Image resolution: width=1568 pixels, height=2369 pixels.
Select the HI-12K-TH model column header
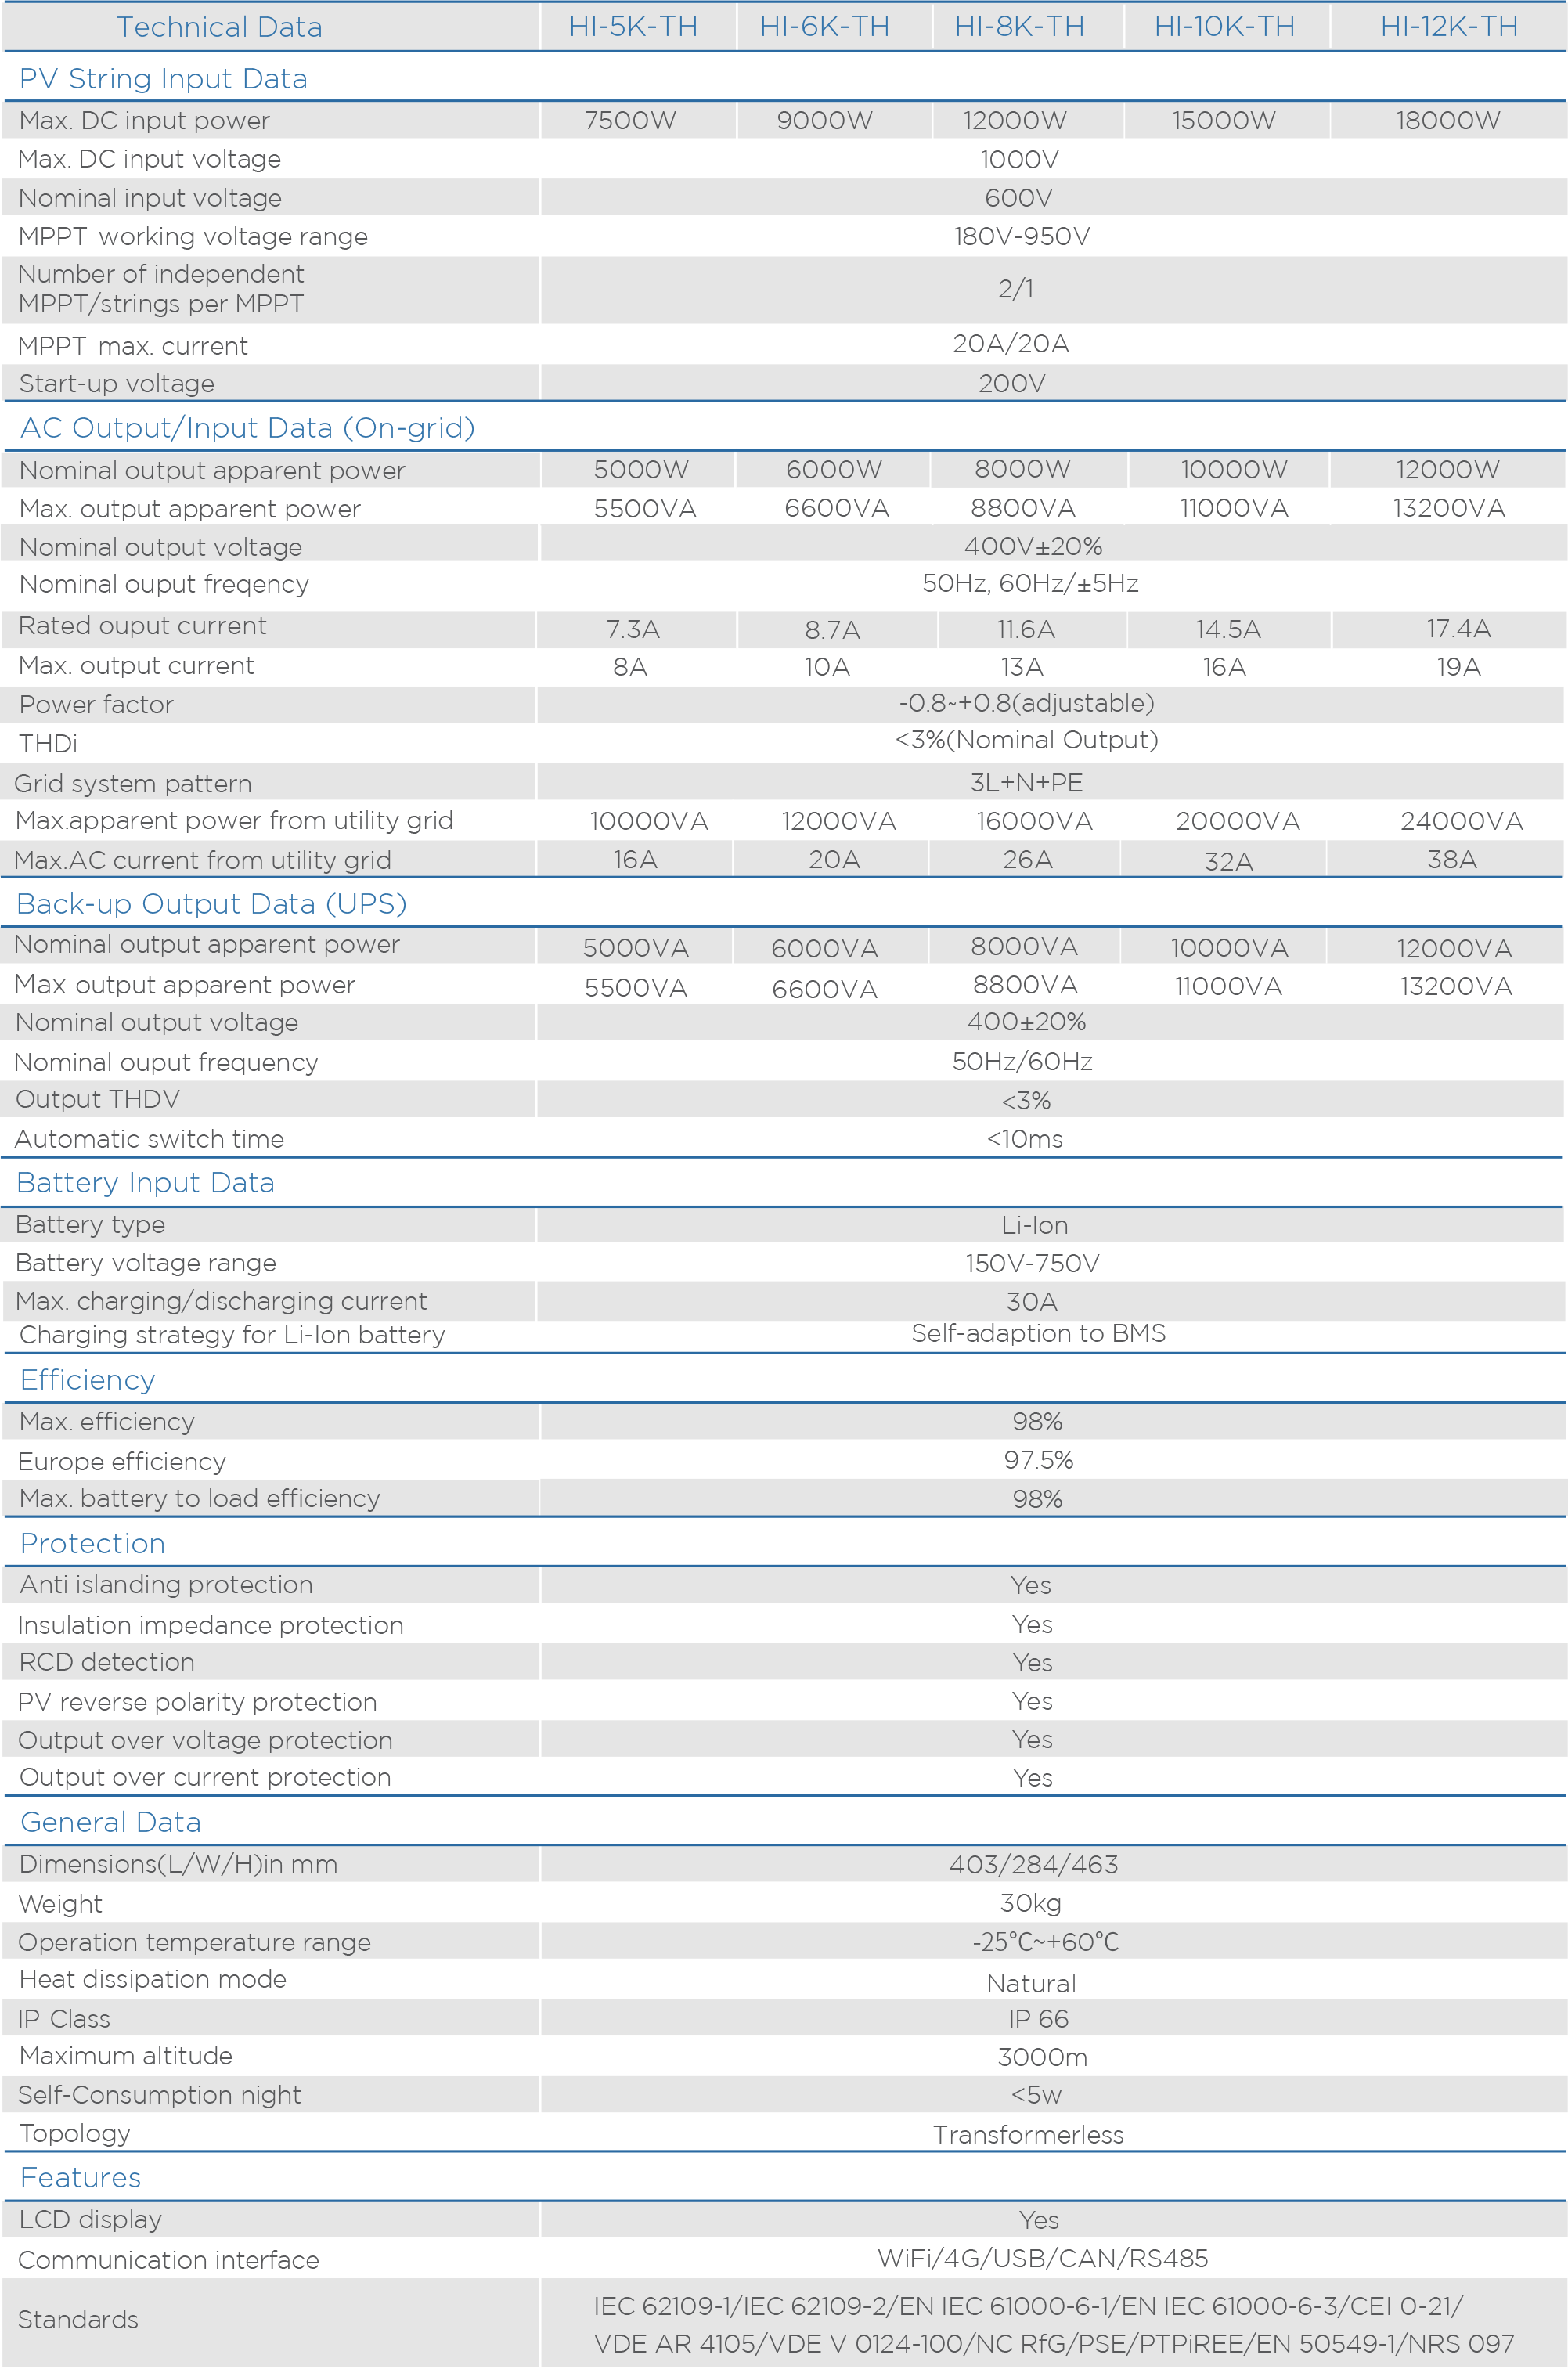1448,27
